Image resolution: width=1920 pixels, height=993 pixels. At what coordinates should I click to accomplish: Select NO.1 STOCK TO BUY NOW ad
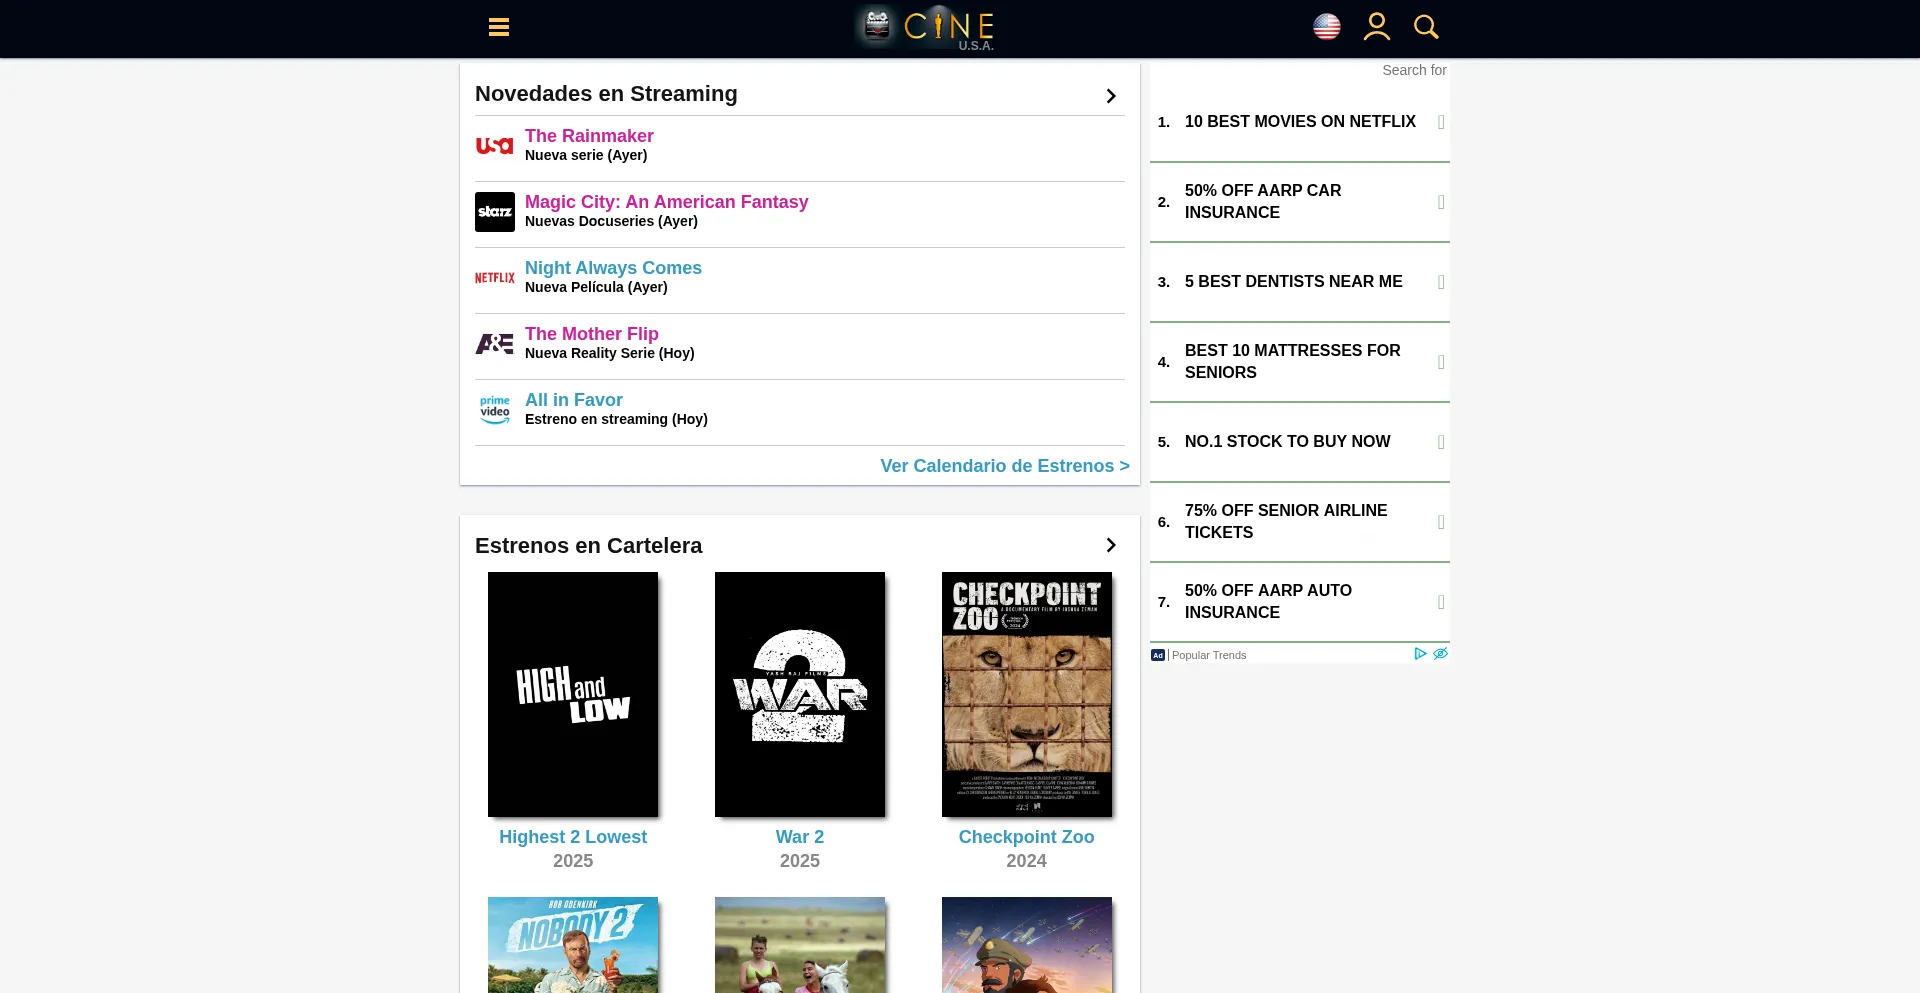(1300, 442)
